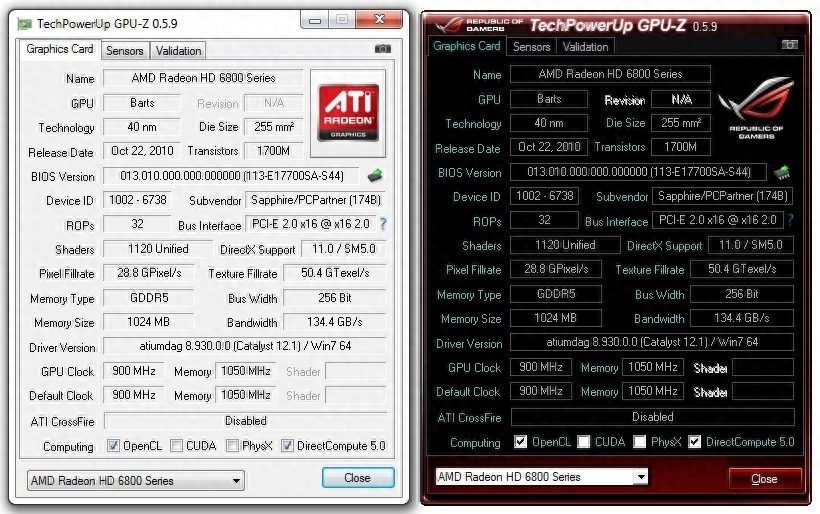Click GPU Clock '900 MHz' in the left window
The height and width of the screenshot is (514, 820).
click(133, 371)
